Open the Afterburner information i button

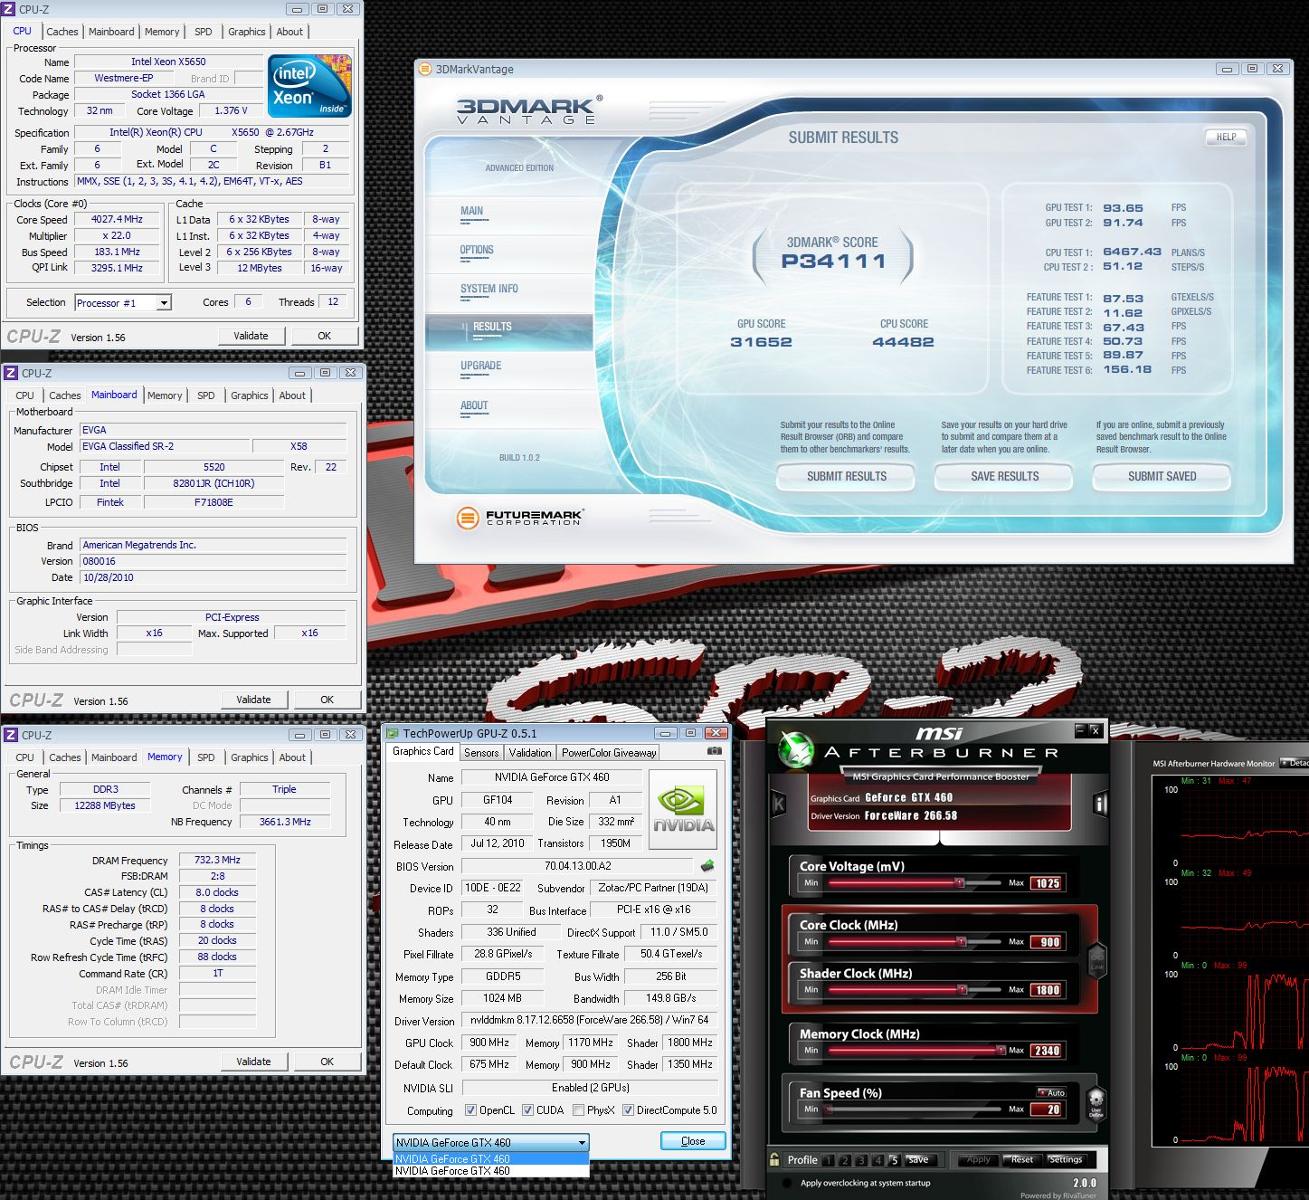coord(1100,803)
